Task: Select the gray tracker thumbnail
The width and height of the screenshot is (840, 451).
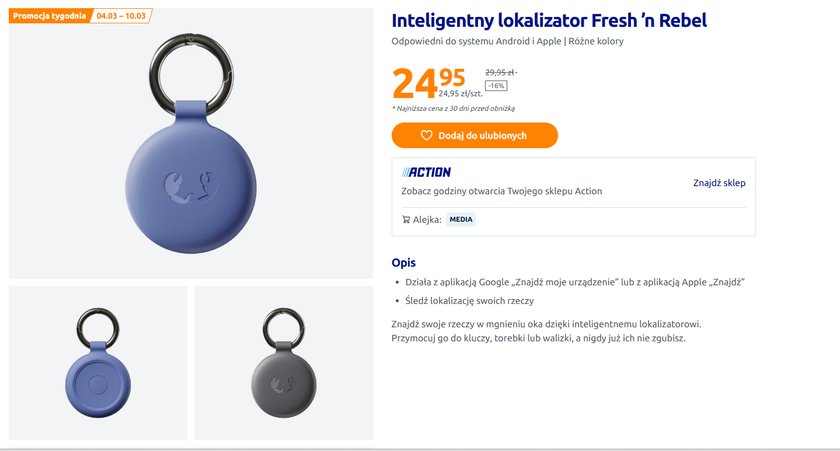Action: [283, 363]
